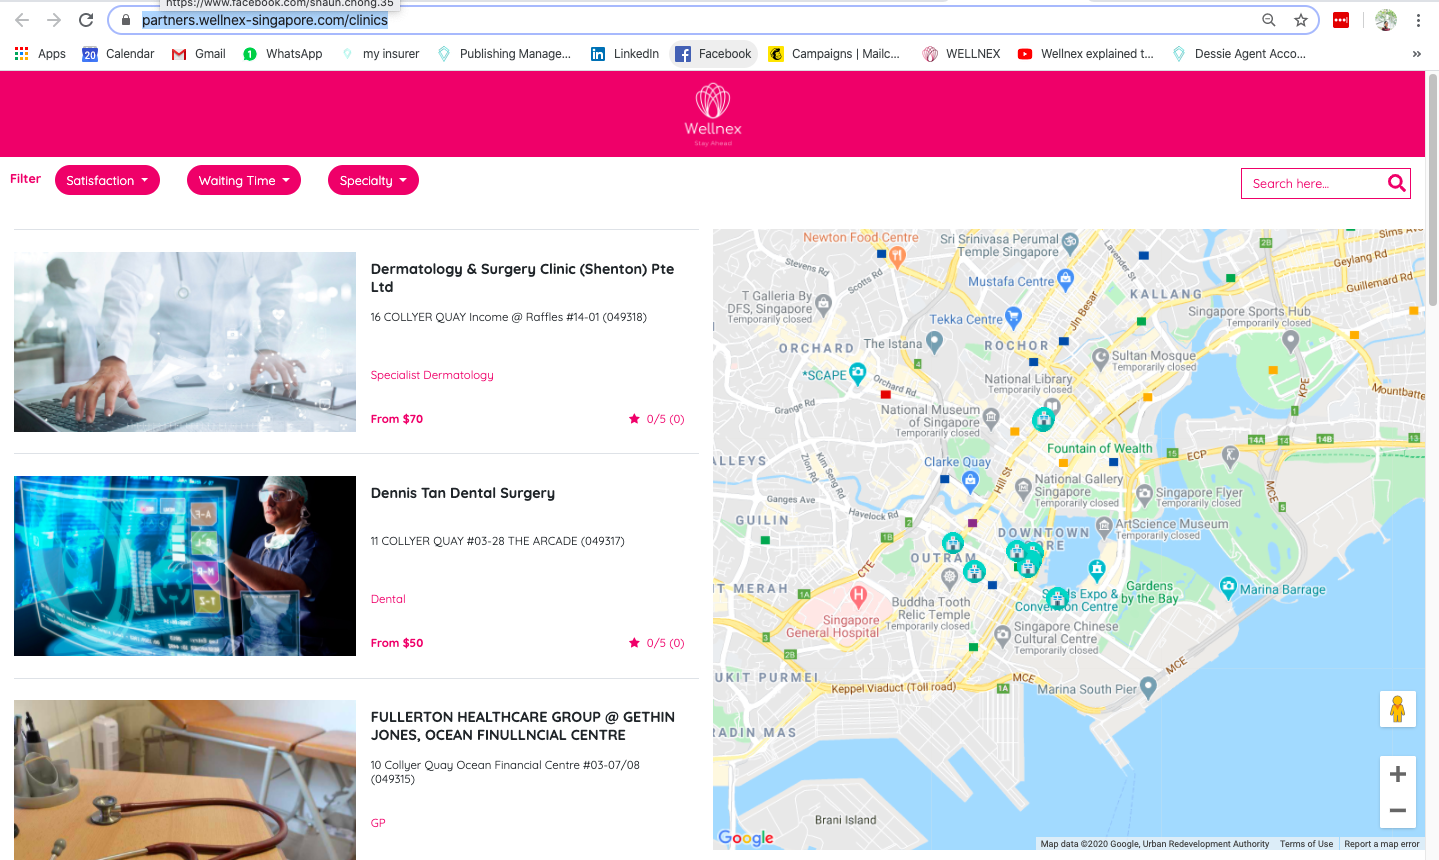Image resolution: width=1439 pixels, height=860 pixels.
Task: Open the WELLNEX bookmark
Action: pos(961,54)
